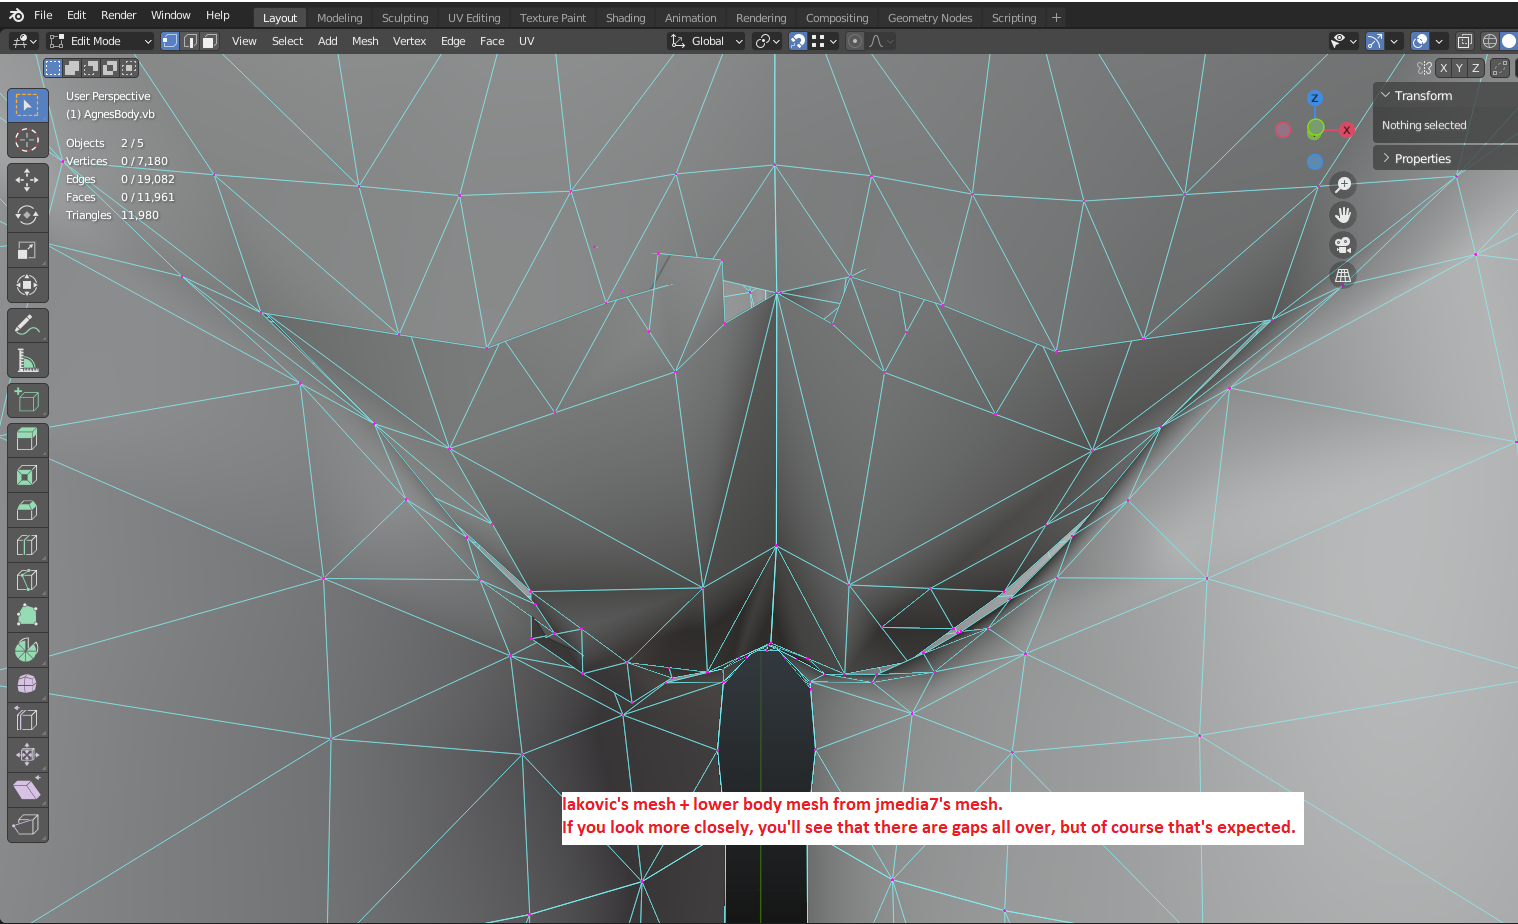The width and height of the screenshot is (1518, 924).
Task: Open Global transform orientation dropdown
Action: (x=707, y=41)
